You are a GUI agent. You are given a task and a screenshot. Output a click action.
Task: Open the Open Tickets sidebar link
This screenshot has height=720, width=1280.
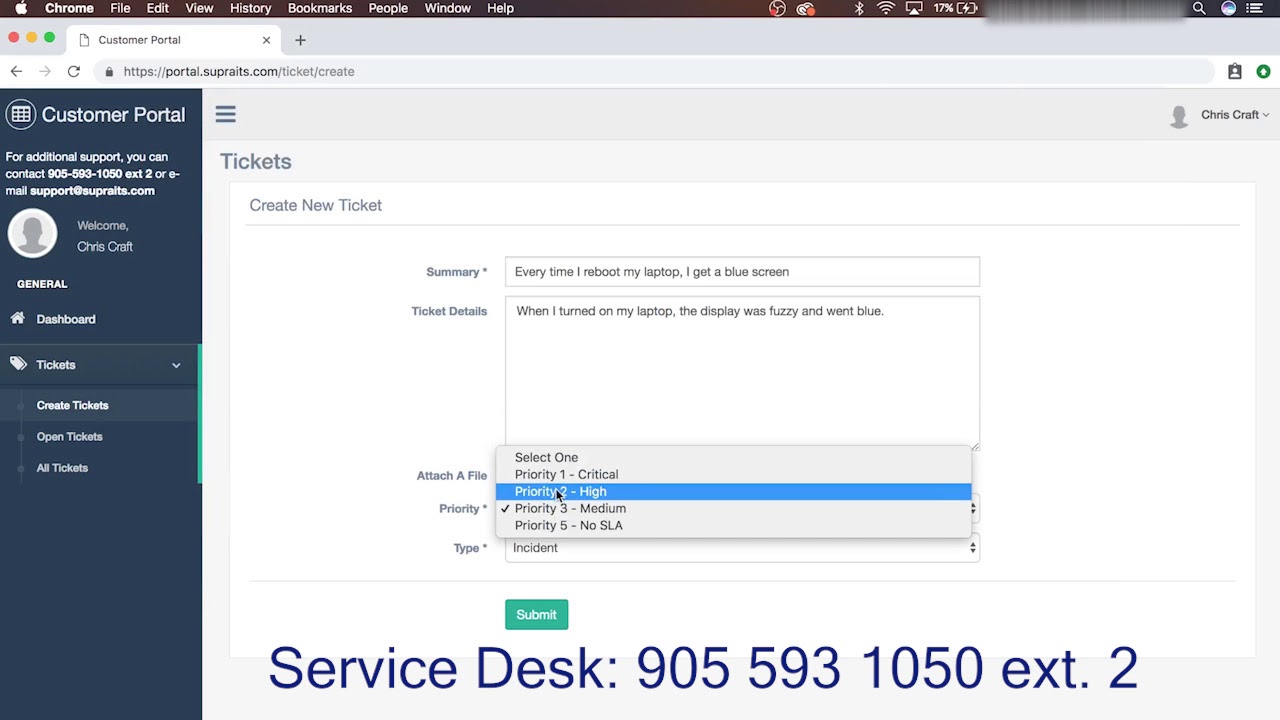pyautogui.click(x=69, y=436)
